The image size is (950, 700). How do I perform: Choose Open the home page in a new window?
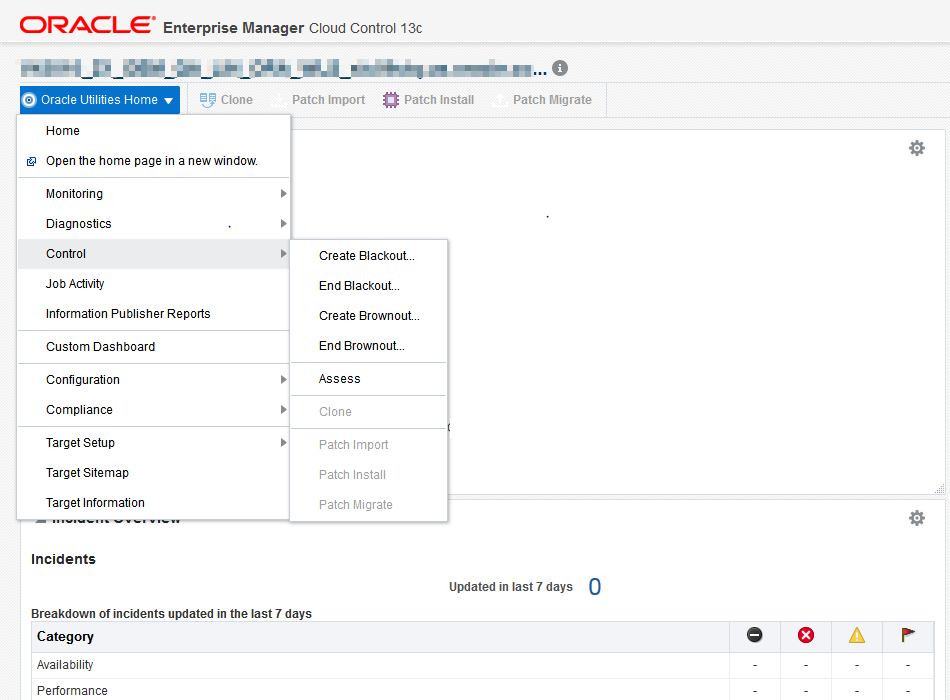153,161
